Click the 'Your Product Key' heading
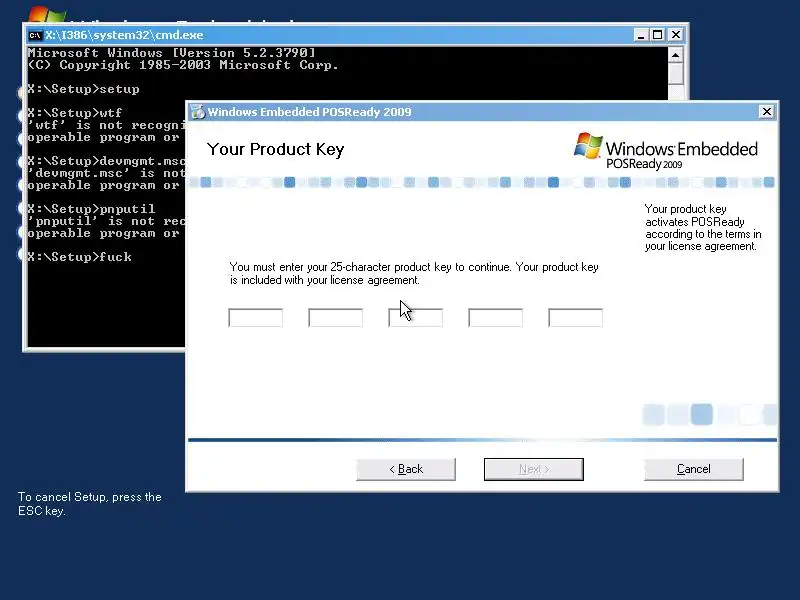Image resolution: width=800 pixels, height=600 pixels. [276, 149]
